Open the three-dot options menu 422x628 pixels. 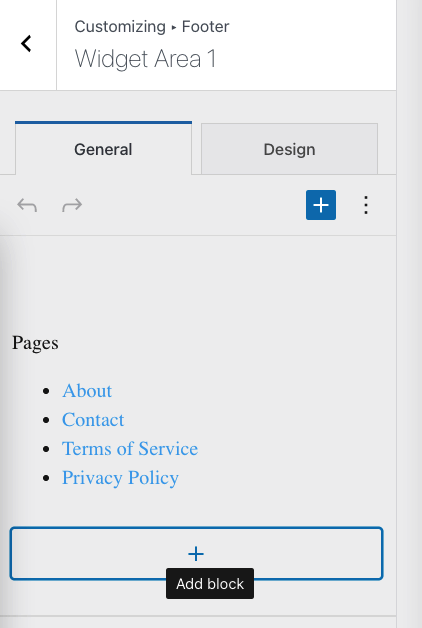point(366,205)
